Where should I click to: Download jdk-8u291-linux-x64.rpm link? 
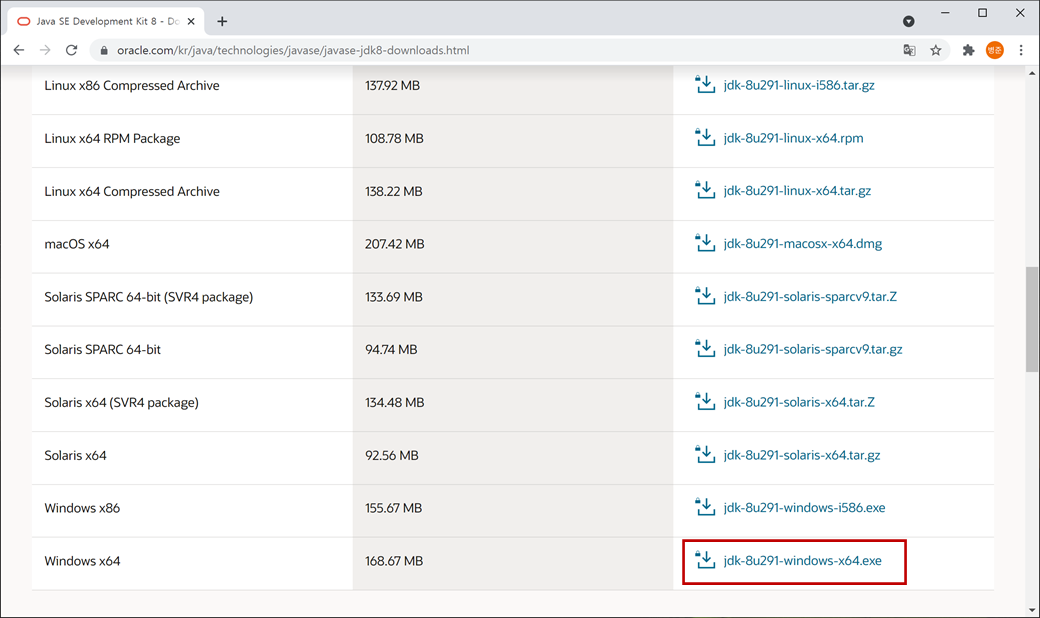pos(793,138)
